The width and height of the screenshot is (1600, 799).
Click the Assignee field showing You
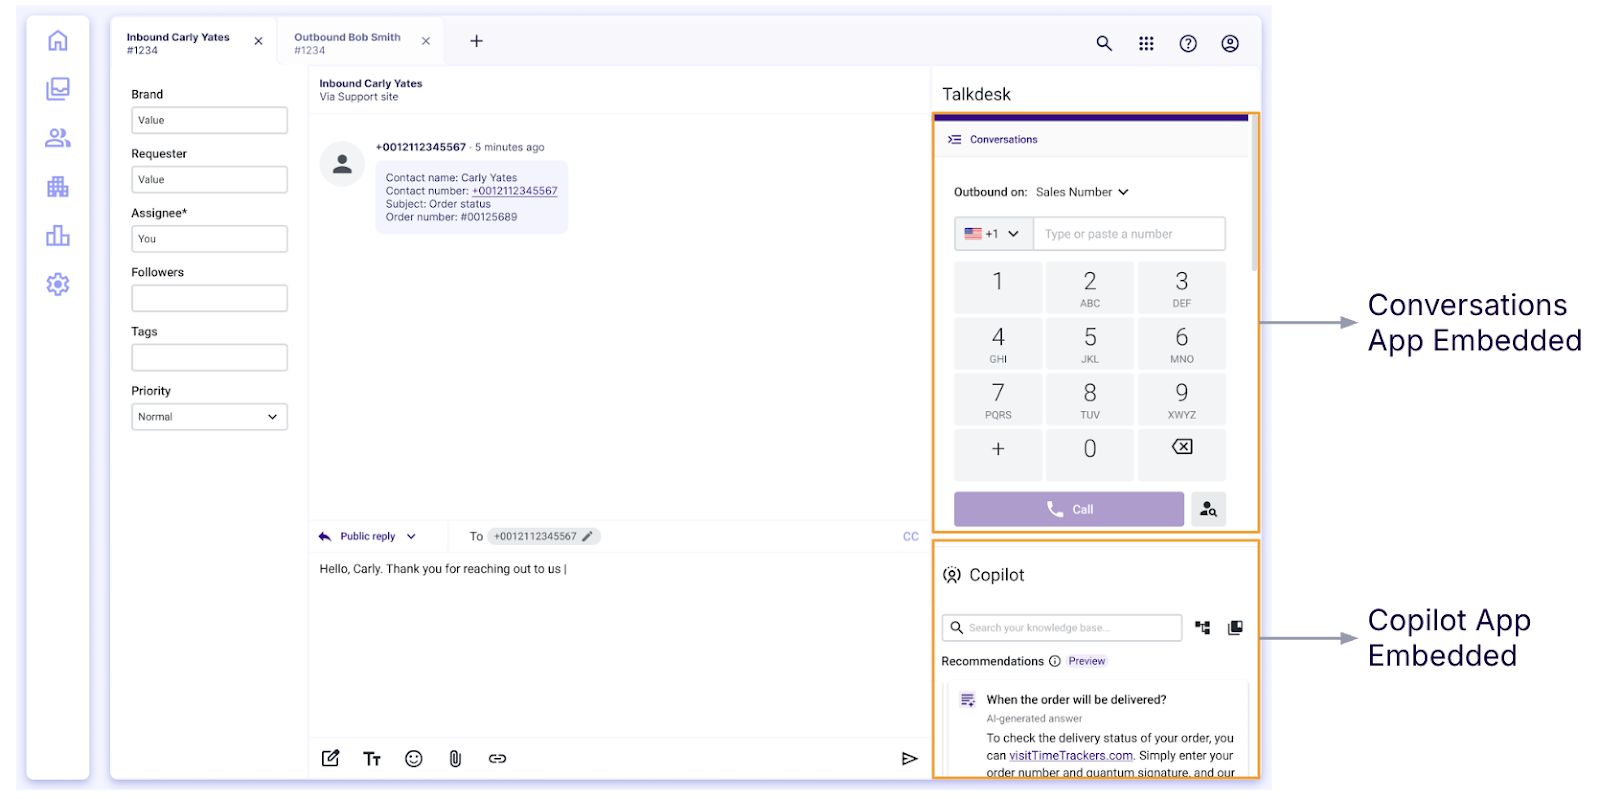coord(209,239)
